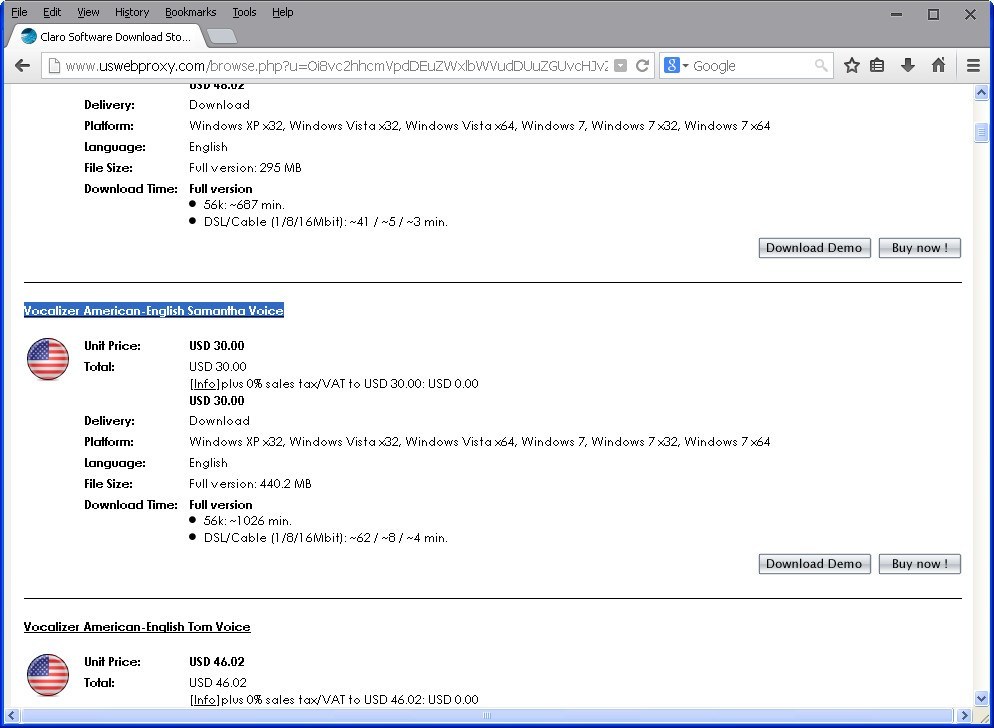This screenshot has width=994, height=728.
Task: Show bookmarks list icon
Action: click(877, 65)
